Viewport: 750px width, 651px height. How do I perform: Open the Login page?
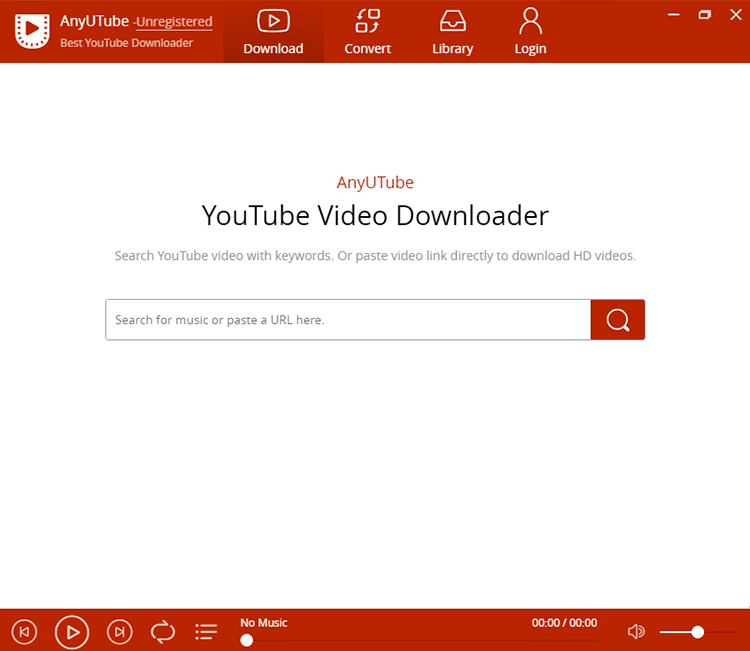530,32
